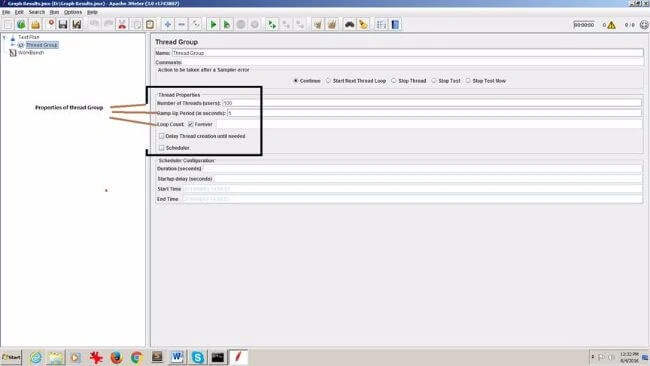The height and width of the screenshot is (366, 650).
Task: Open the Templates icon in toolbar
Action: pos(21,24)
